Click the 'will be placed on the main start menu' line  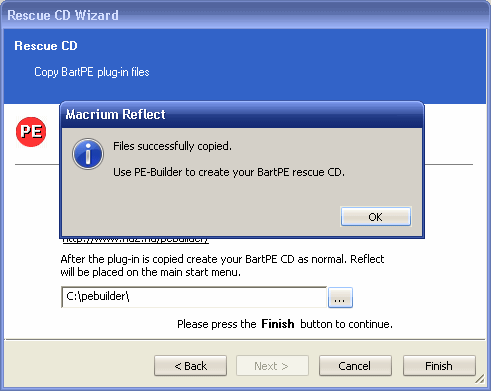tap(150, 272)
